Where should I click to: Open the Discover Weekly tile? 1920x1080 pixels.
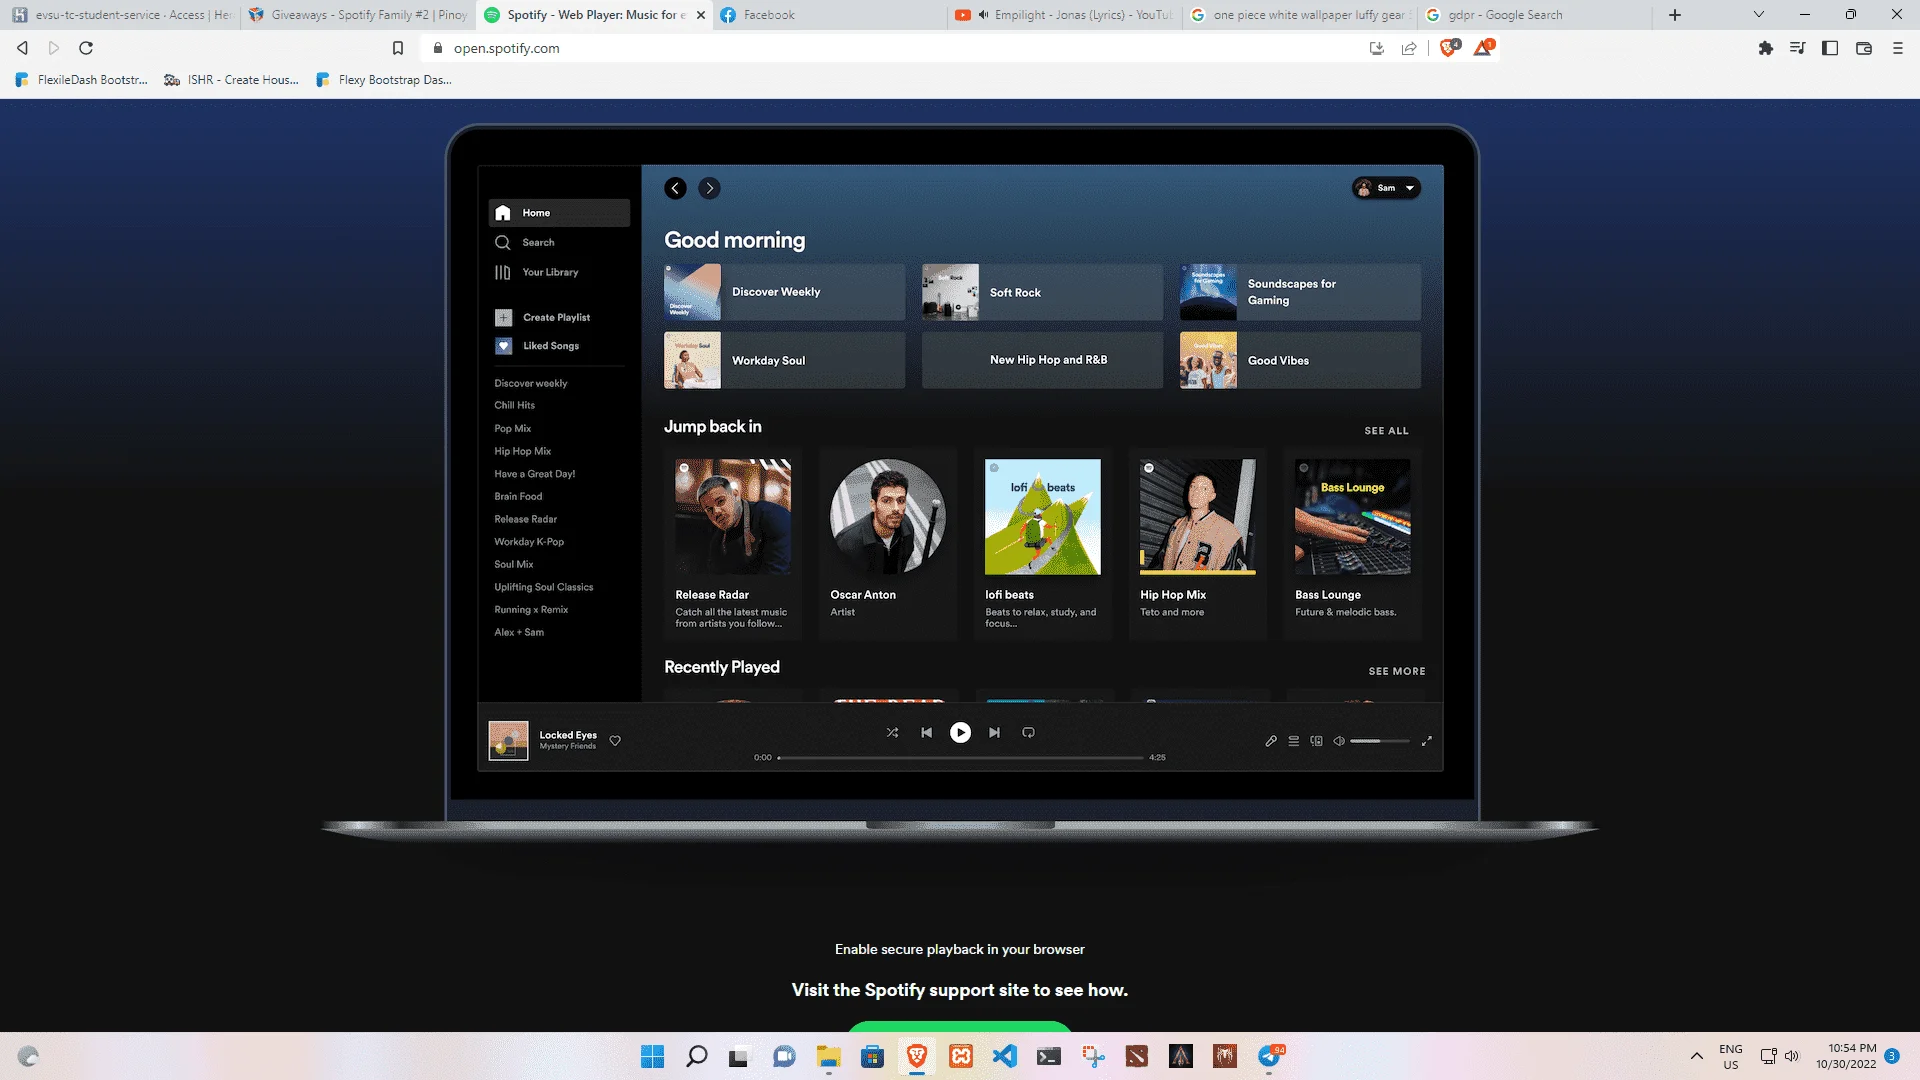coord(784,292)
